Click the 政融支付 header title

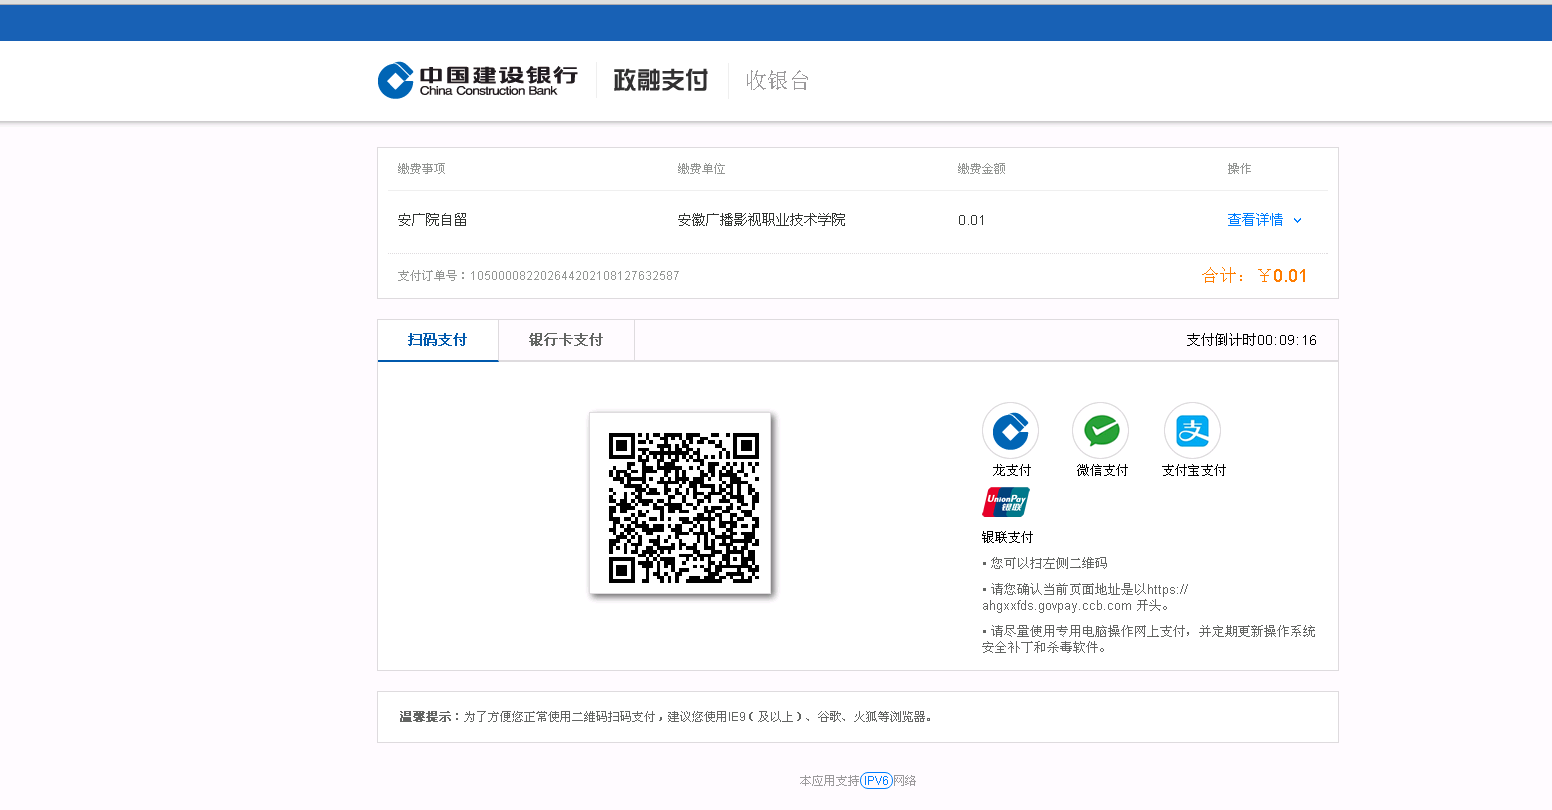[x=660, y=80]
